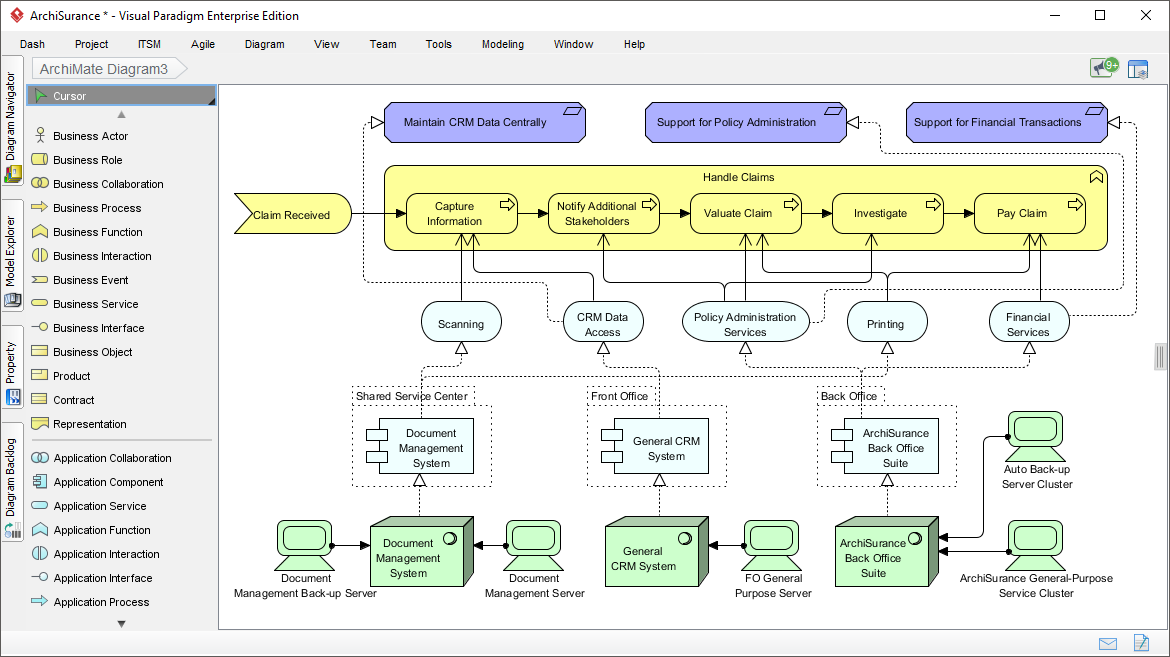Screen dimensions: 1170x657
Task: Click the layers panel icon in the toolbar
Action: coord(1138,68)
